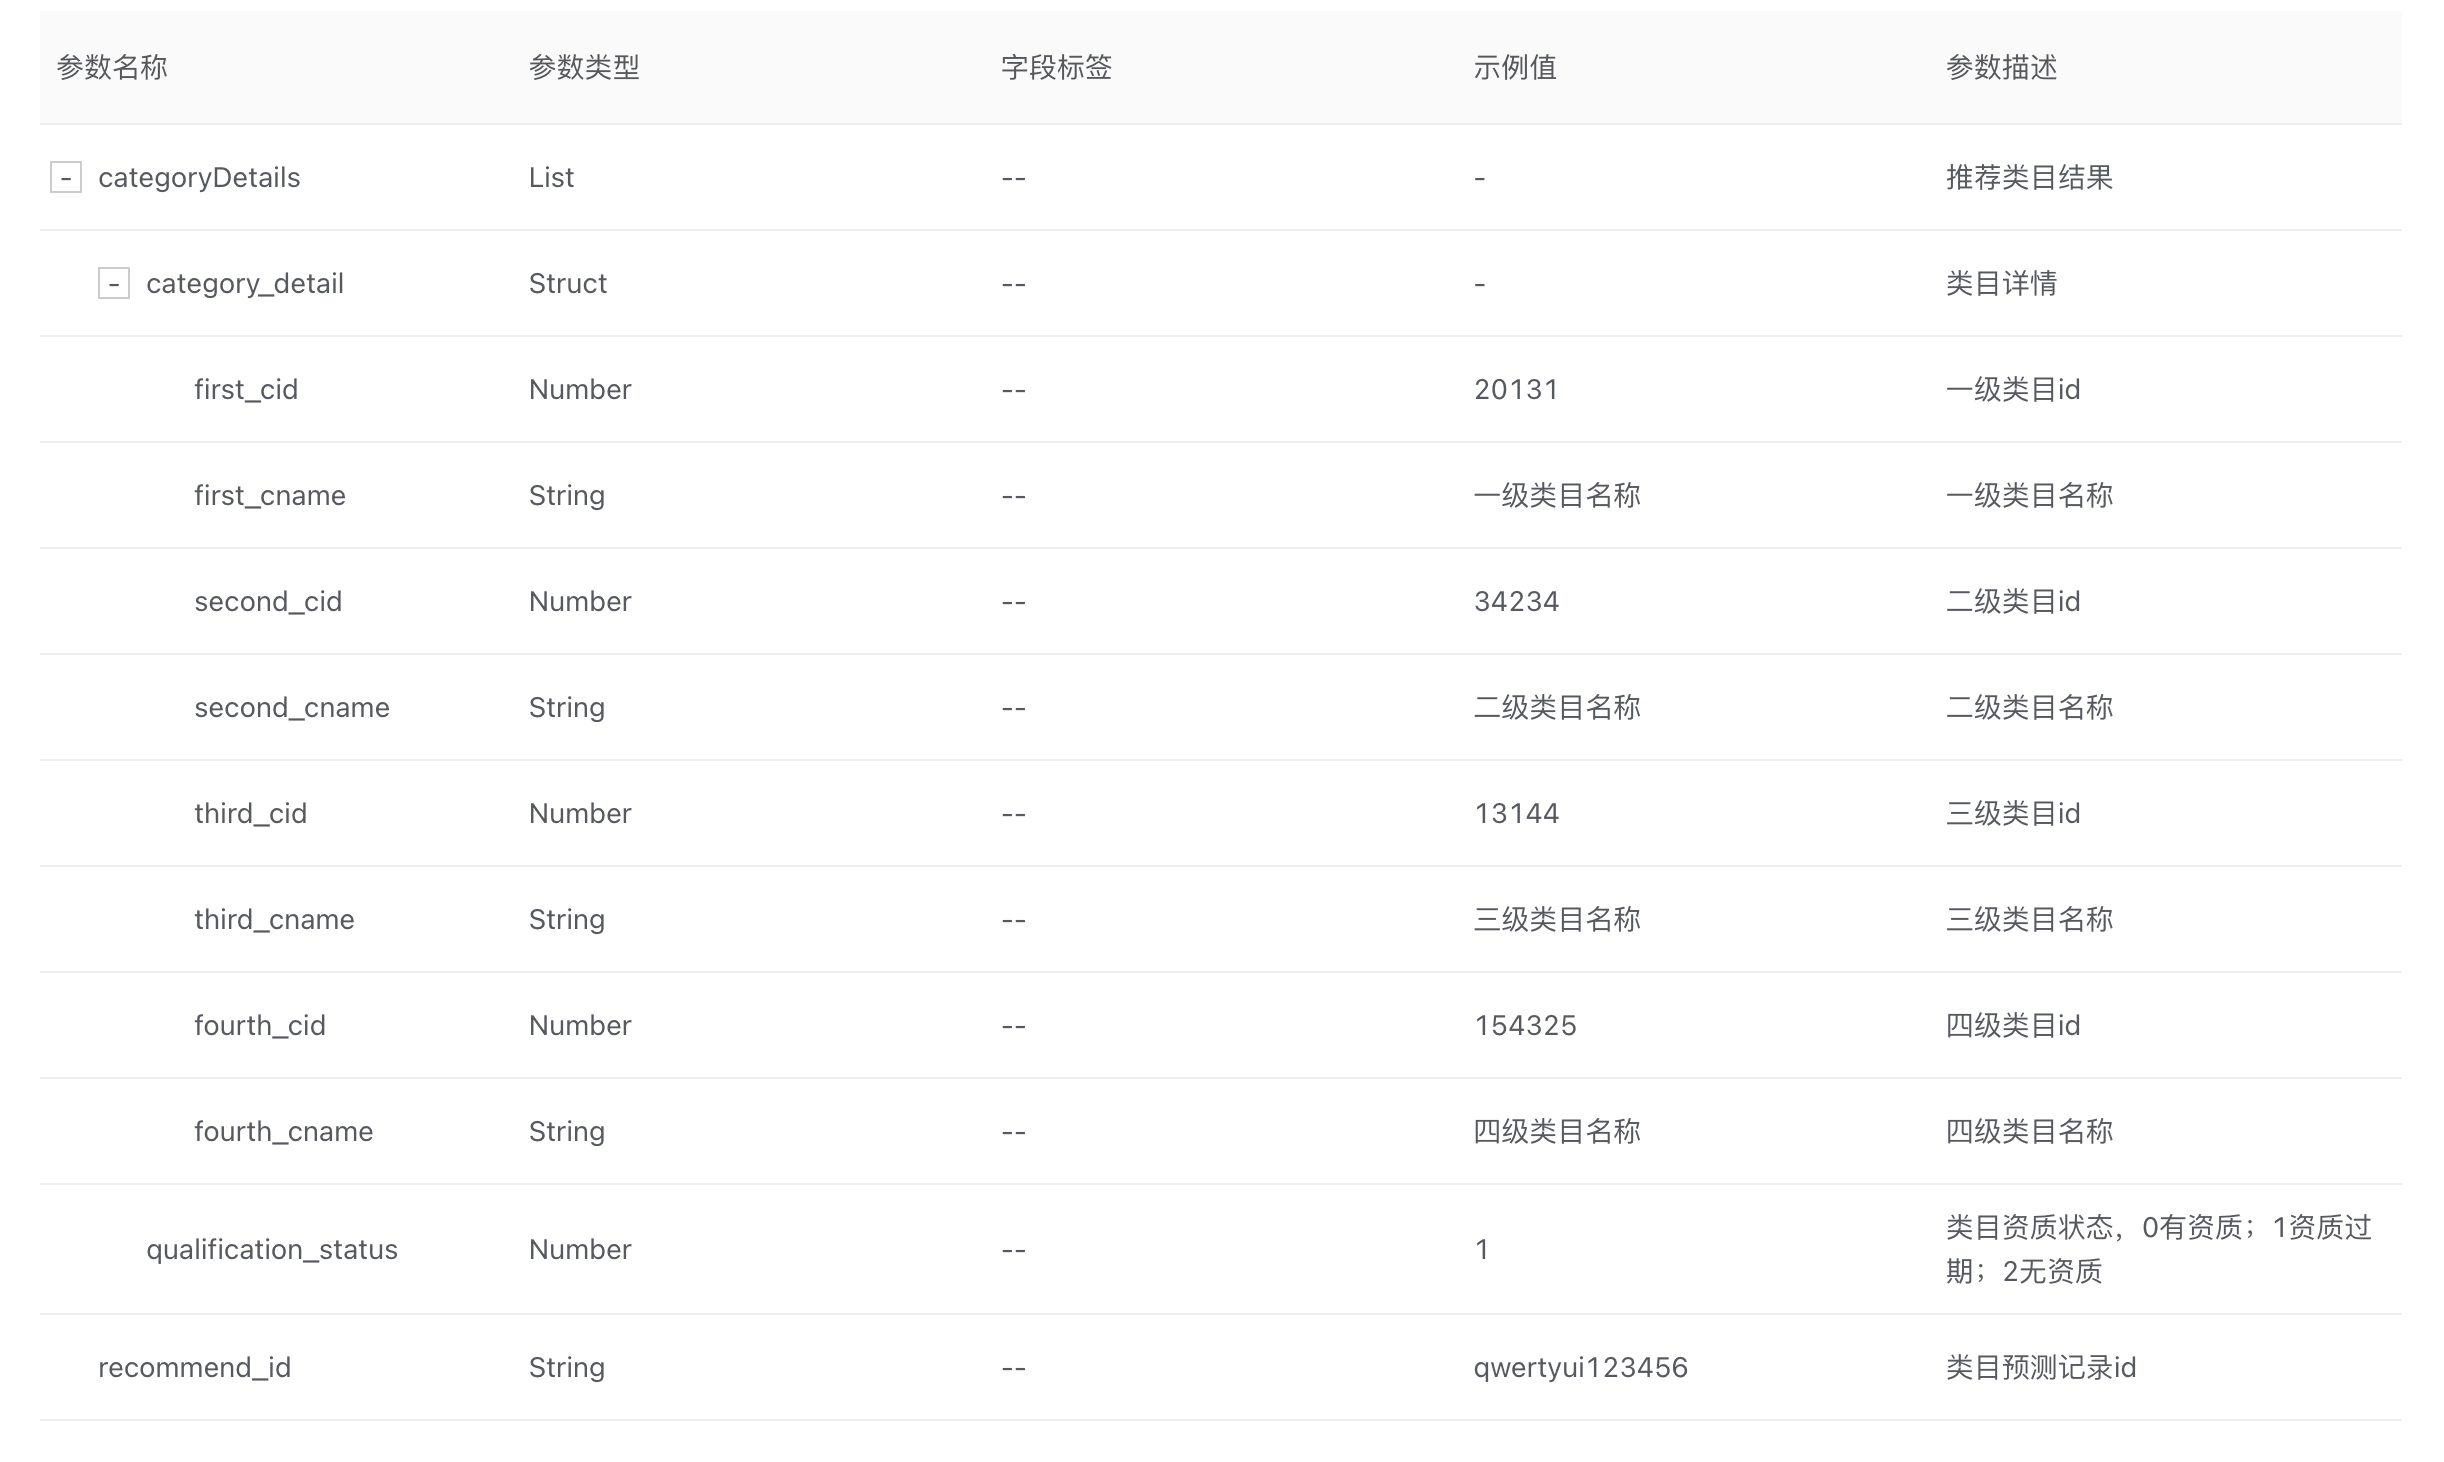This screenshot has height=1462, width=2444.
Task: Select the first_cname parameter row
Action: (x=270, y=496)
